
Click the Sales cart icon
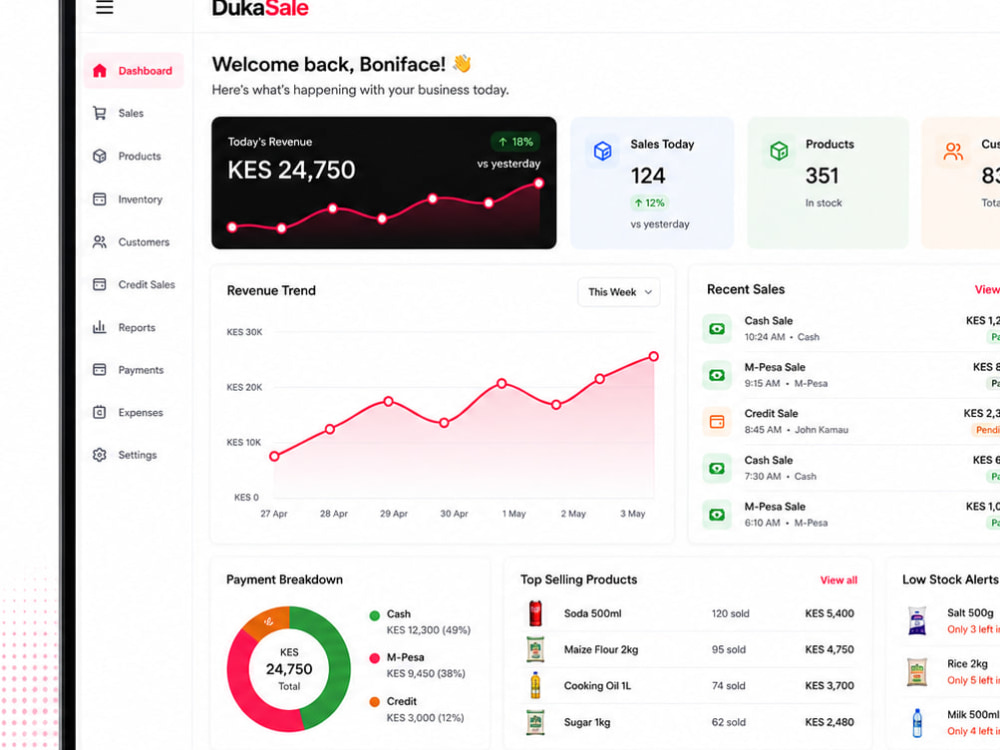(x=99, y=113)
